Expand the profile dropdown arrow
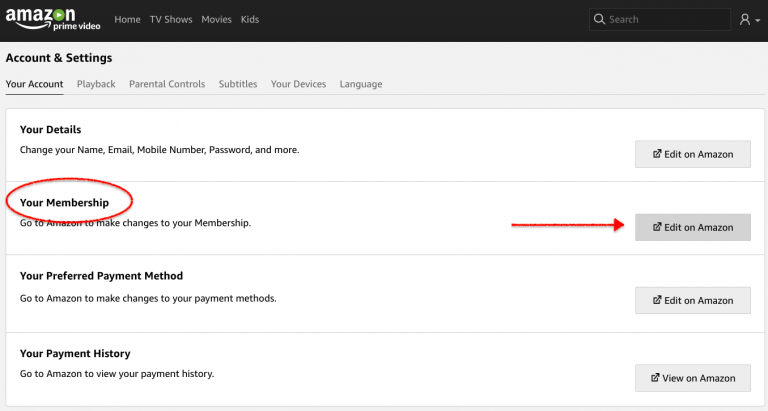The height and width of the screenshot is (411, 768). 758,21
